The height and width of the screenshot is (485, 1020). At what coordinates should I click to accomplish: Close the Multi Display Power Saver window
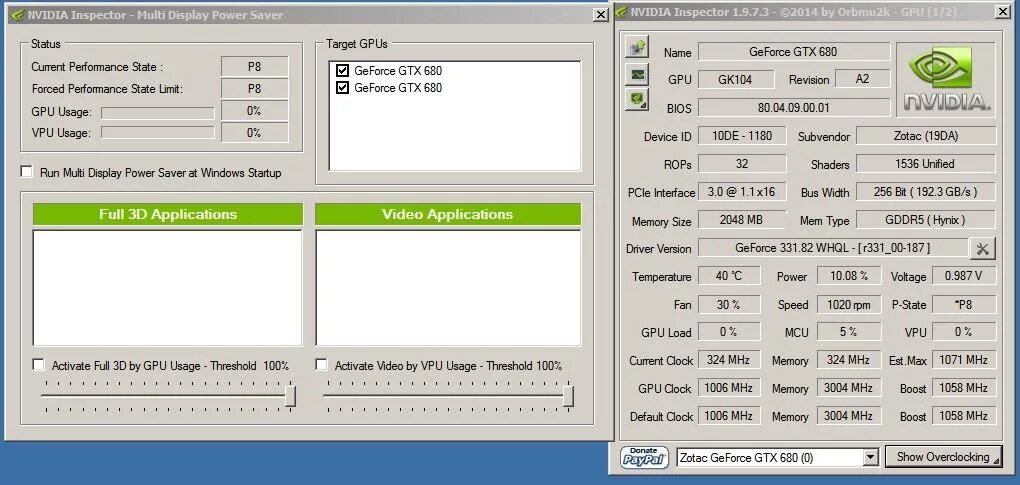click(600, 14)
